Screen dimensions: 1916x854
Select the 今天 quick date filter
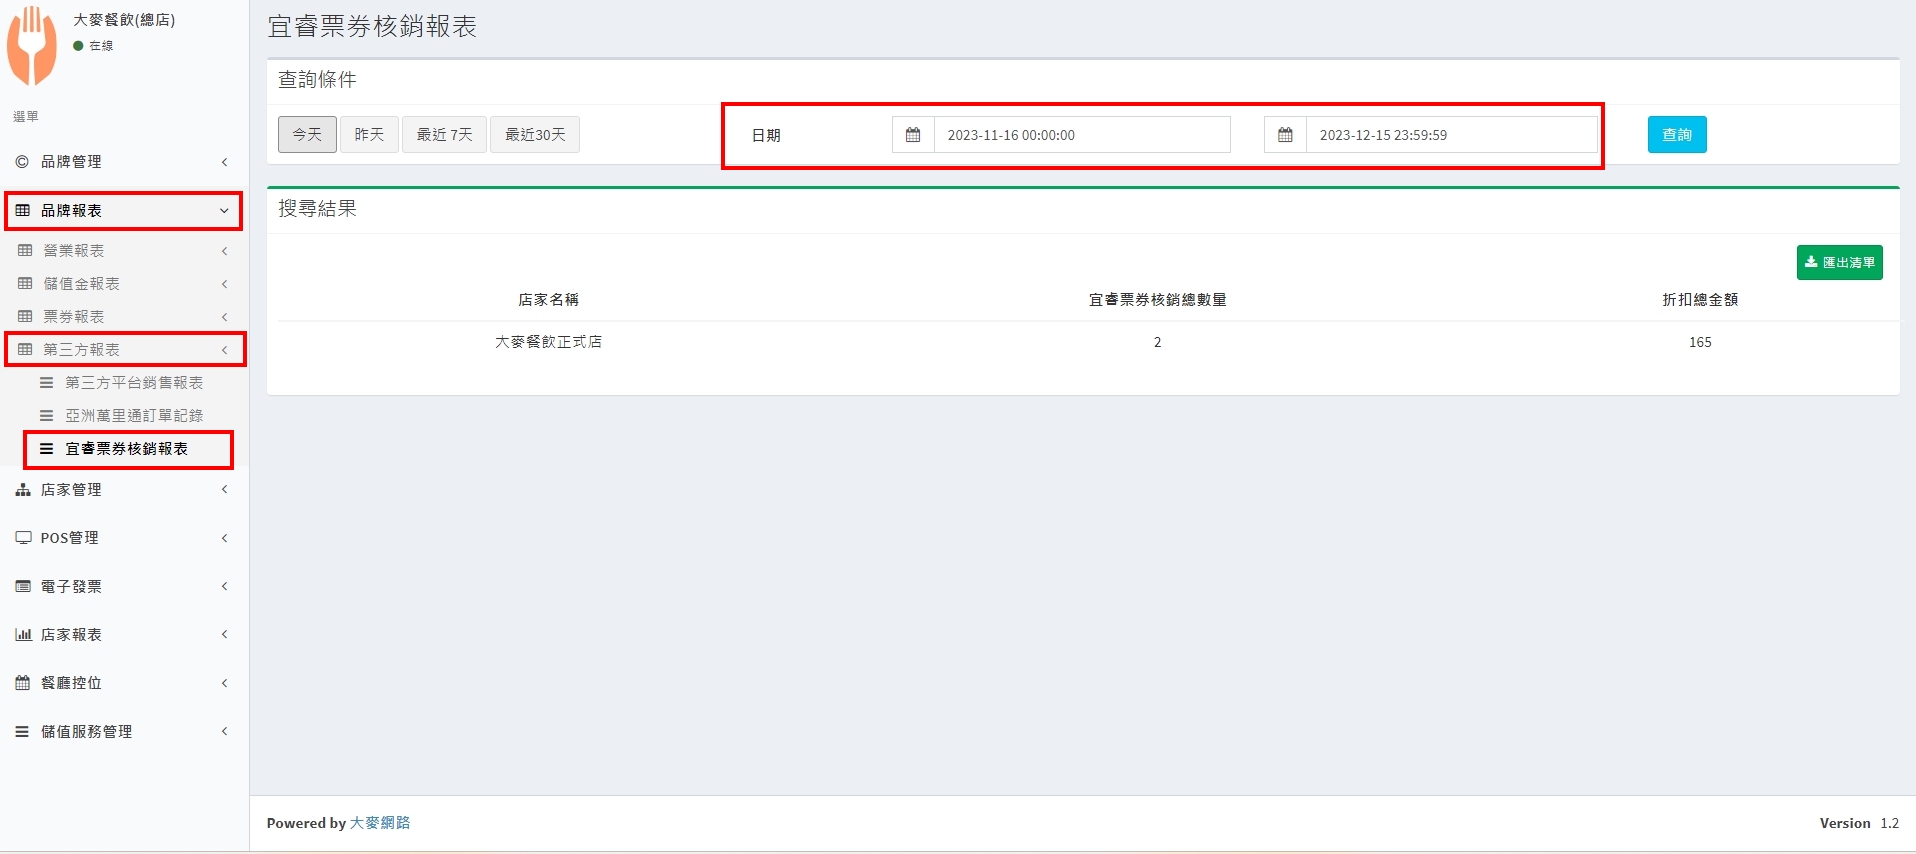pyautogui.click(x=307, y=135)
